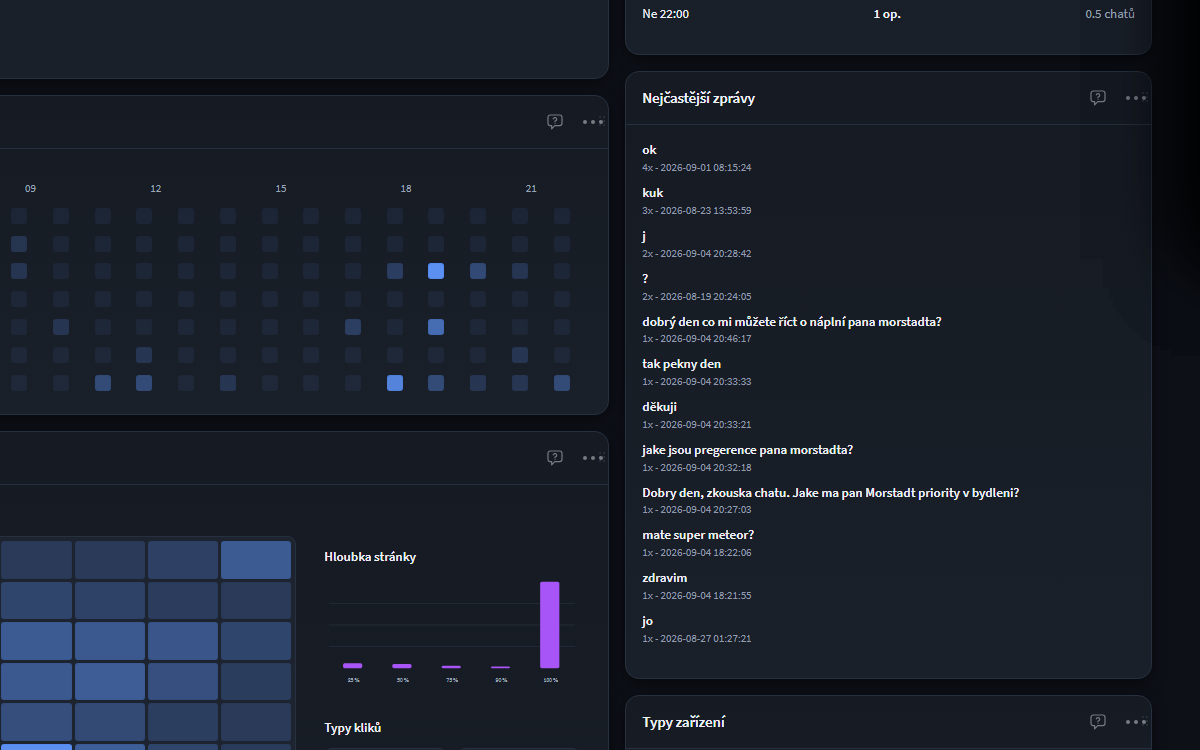This screenshot has height=750, width=1200.
Task: Click the 09 hour label on heatmap
Action: click(31, 188)
